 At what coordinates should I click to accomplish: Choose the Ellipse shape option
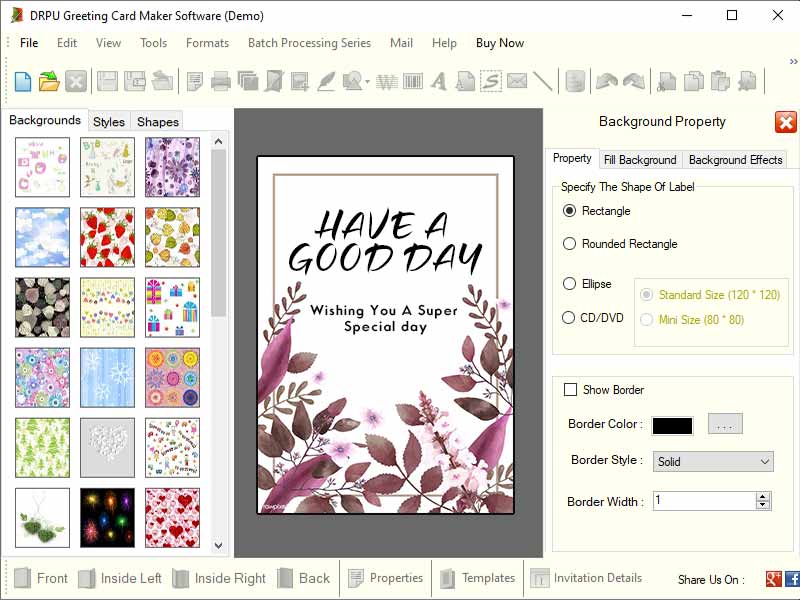coord(568,284)
